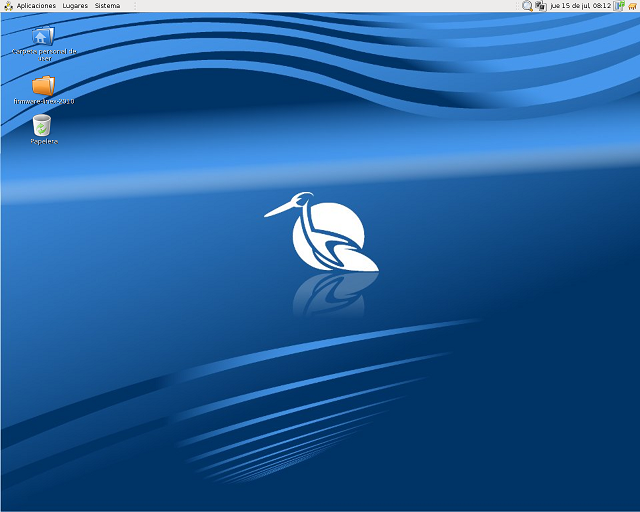Open the Sistema menu
This screenshot has width=640, height=512.
107,6
